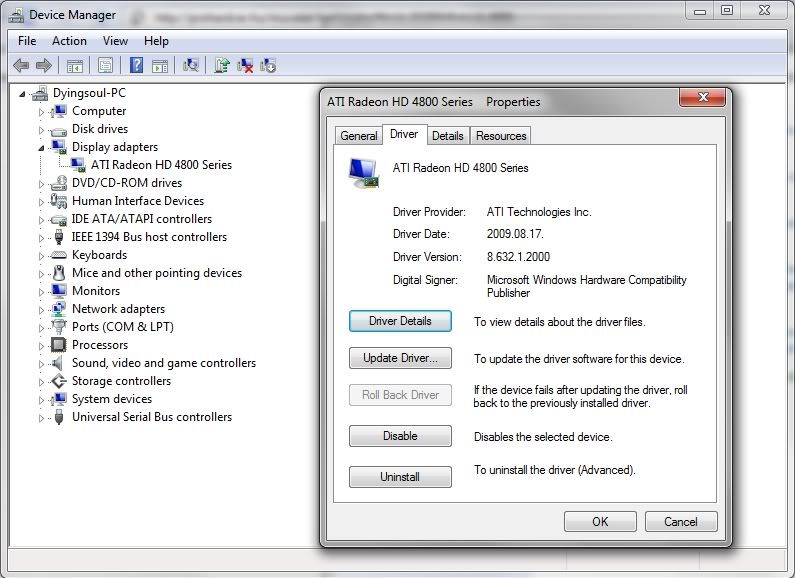The image size is (795, 578).
Task: Expand the IDE ATA/ATAPI controllers node
Action: [42, 220]
